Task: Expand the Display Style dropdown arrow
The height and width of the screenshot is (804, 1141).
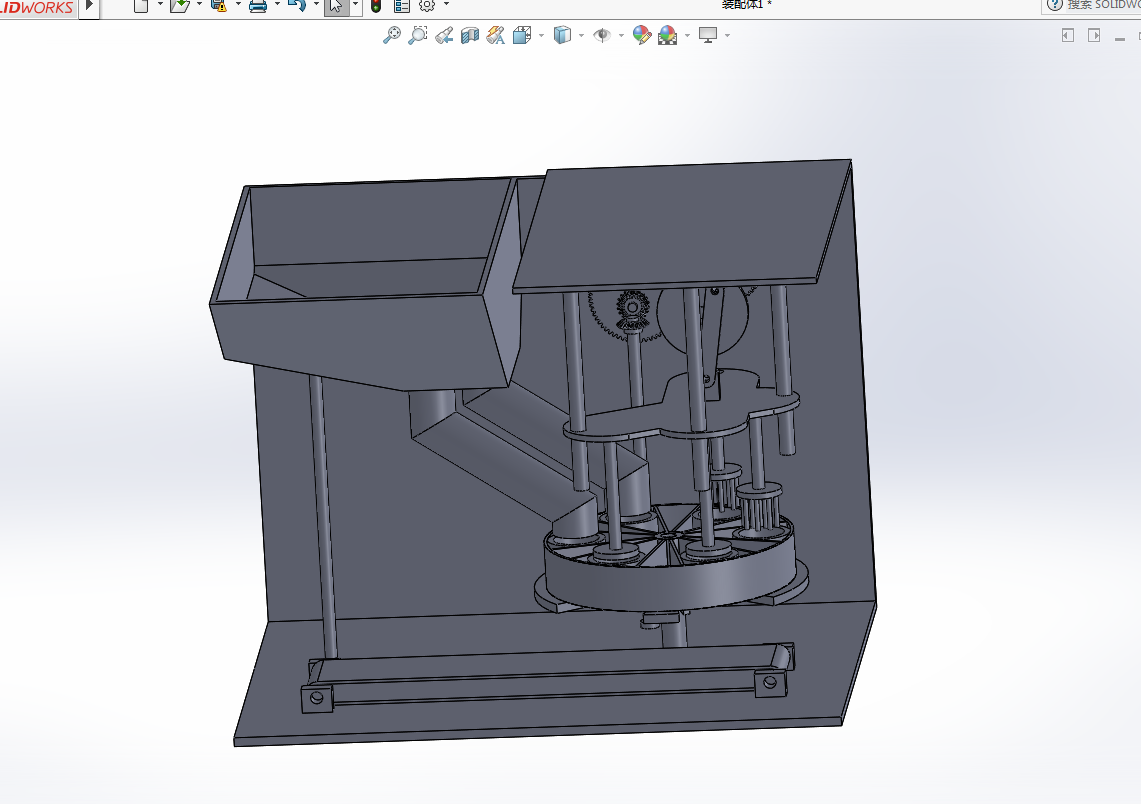Action: (581, 35)
